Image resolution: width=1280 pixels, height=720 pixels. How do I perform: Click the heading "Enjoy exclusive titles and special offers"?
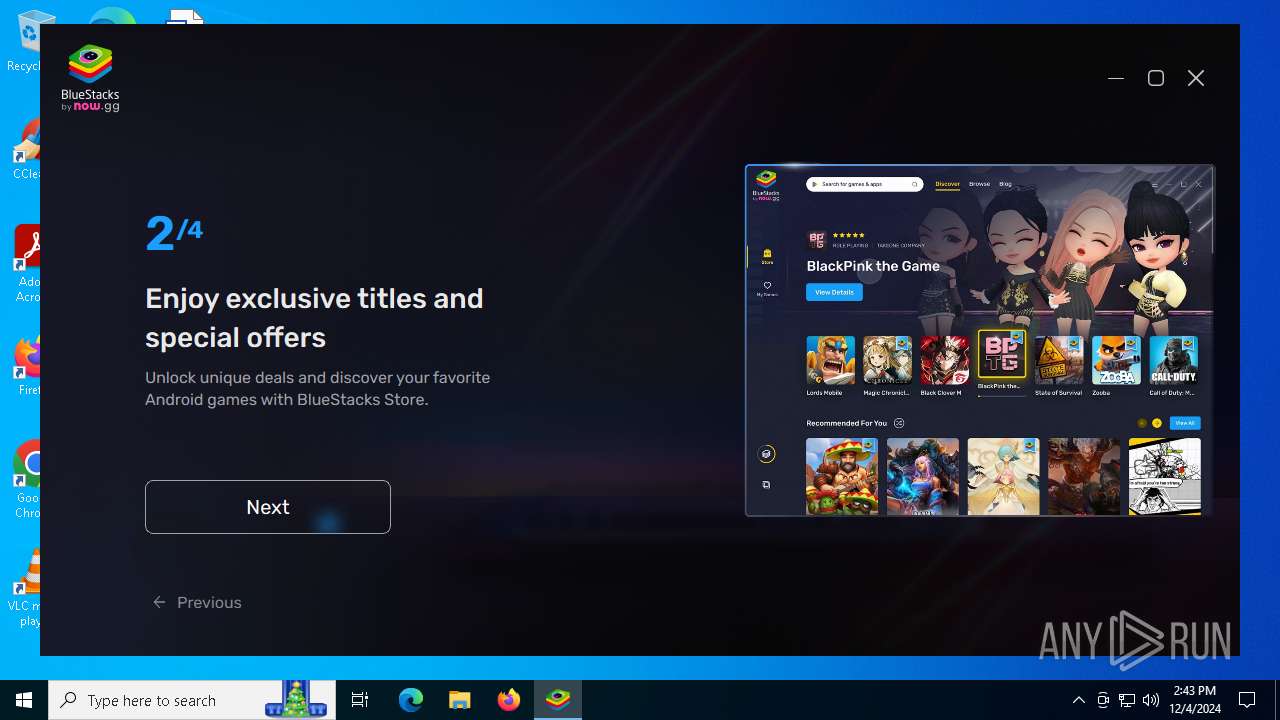tap(314, 318)
